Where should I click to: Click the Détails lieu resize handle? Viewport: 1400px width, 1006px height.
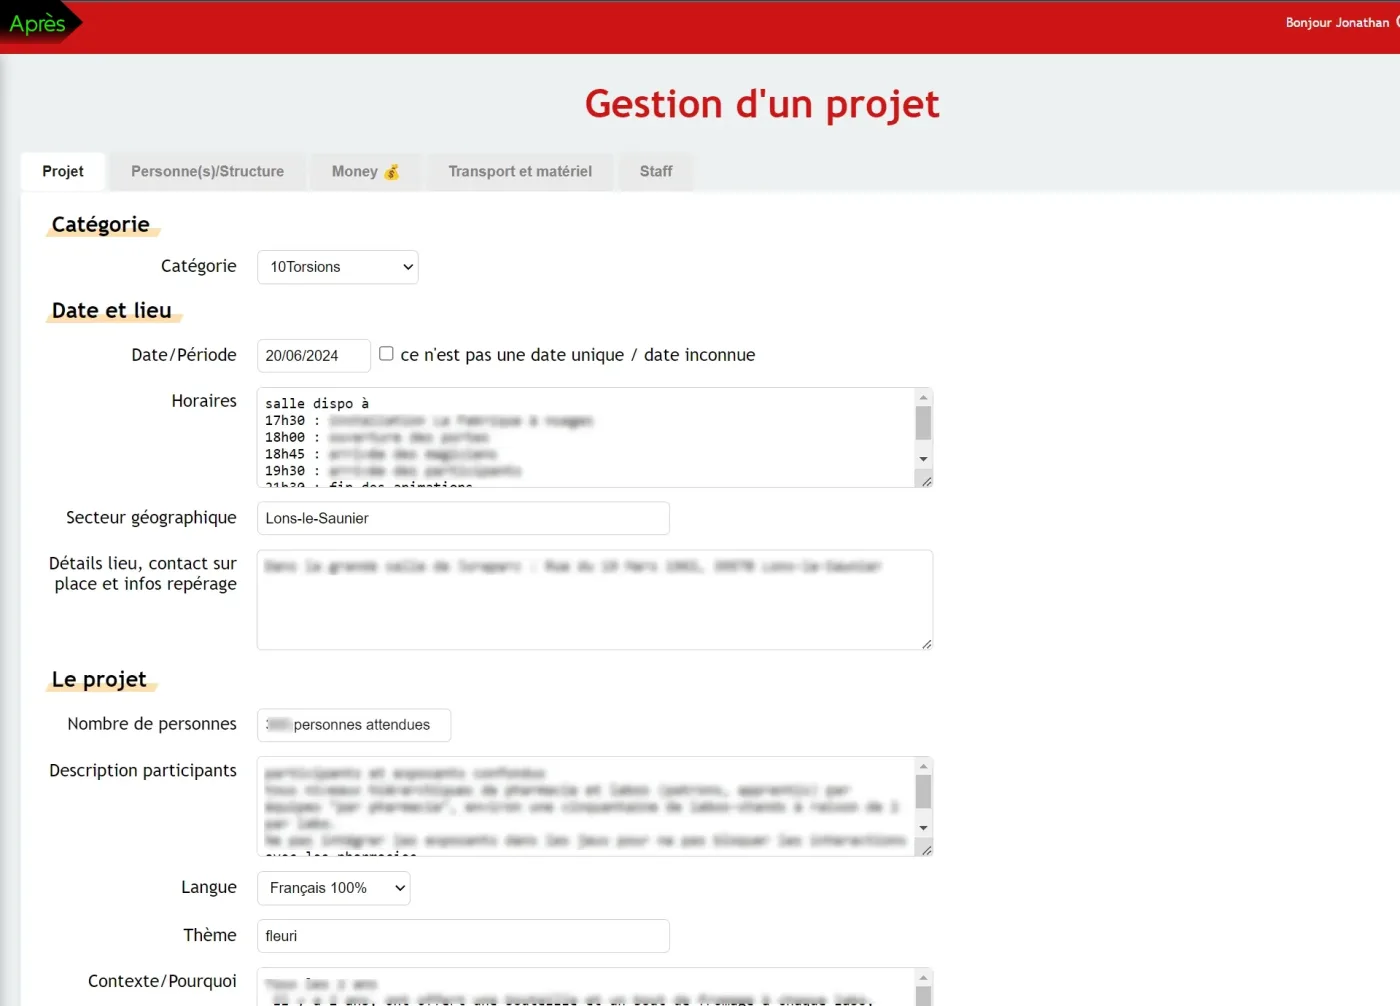pos(926,643)
